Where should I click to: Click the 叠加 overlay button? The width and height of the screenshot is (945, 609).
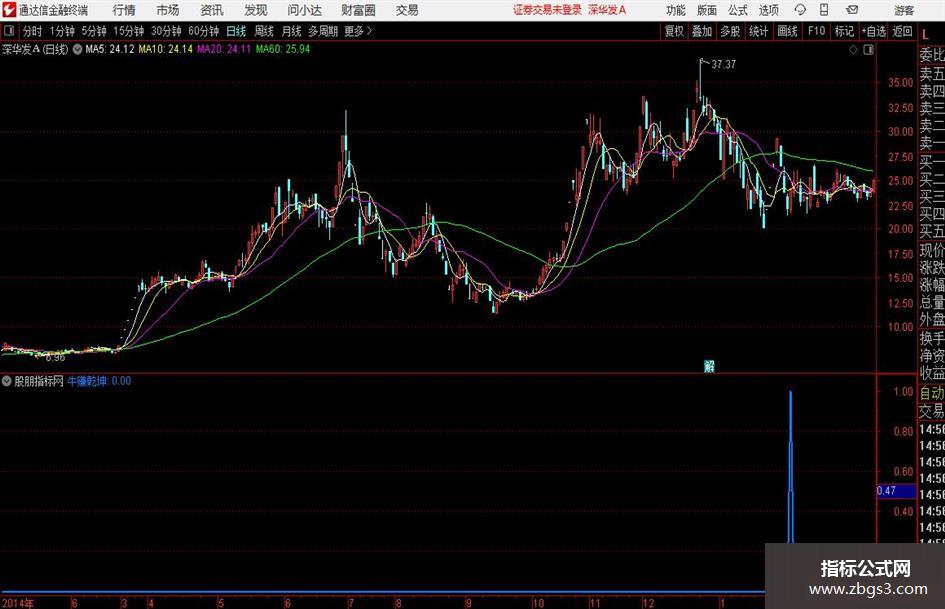coord(702,31)
